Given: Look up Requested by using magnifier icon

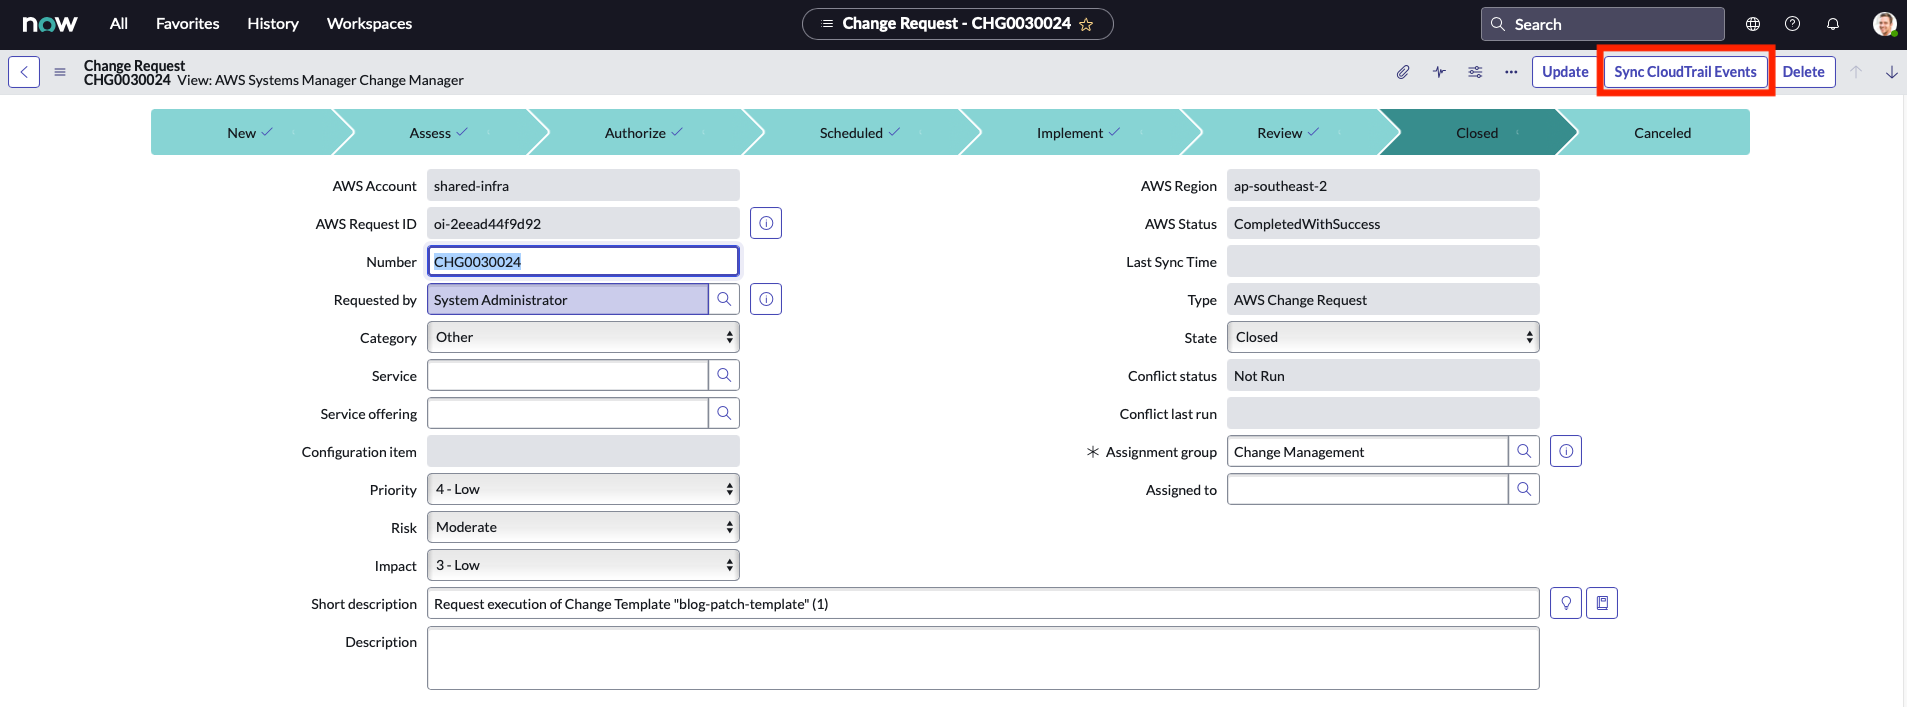Looking at the screenshot, I should tap(724, 299).
